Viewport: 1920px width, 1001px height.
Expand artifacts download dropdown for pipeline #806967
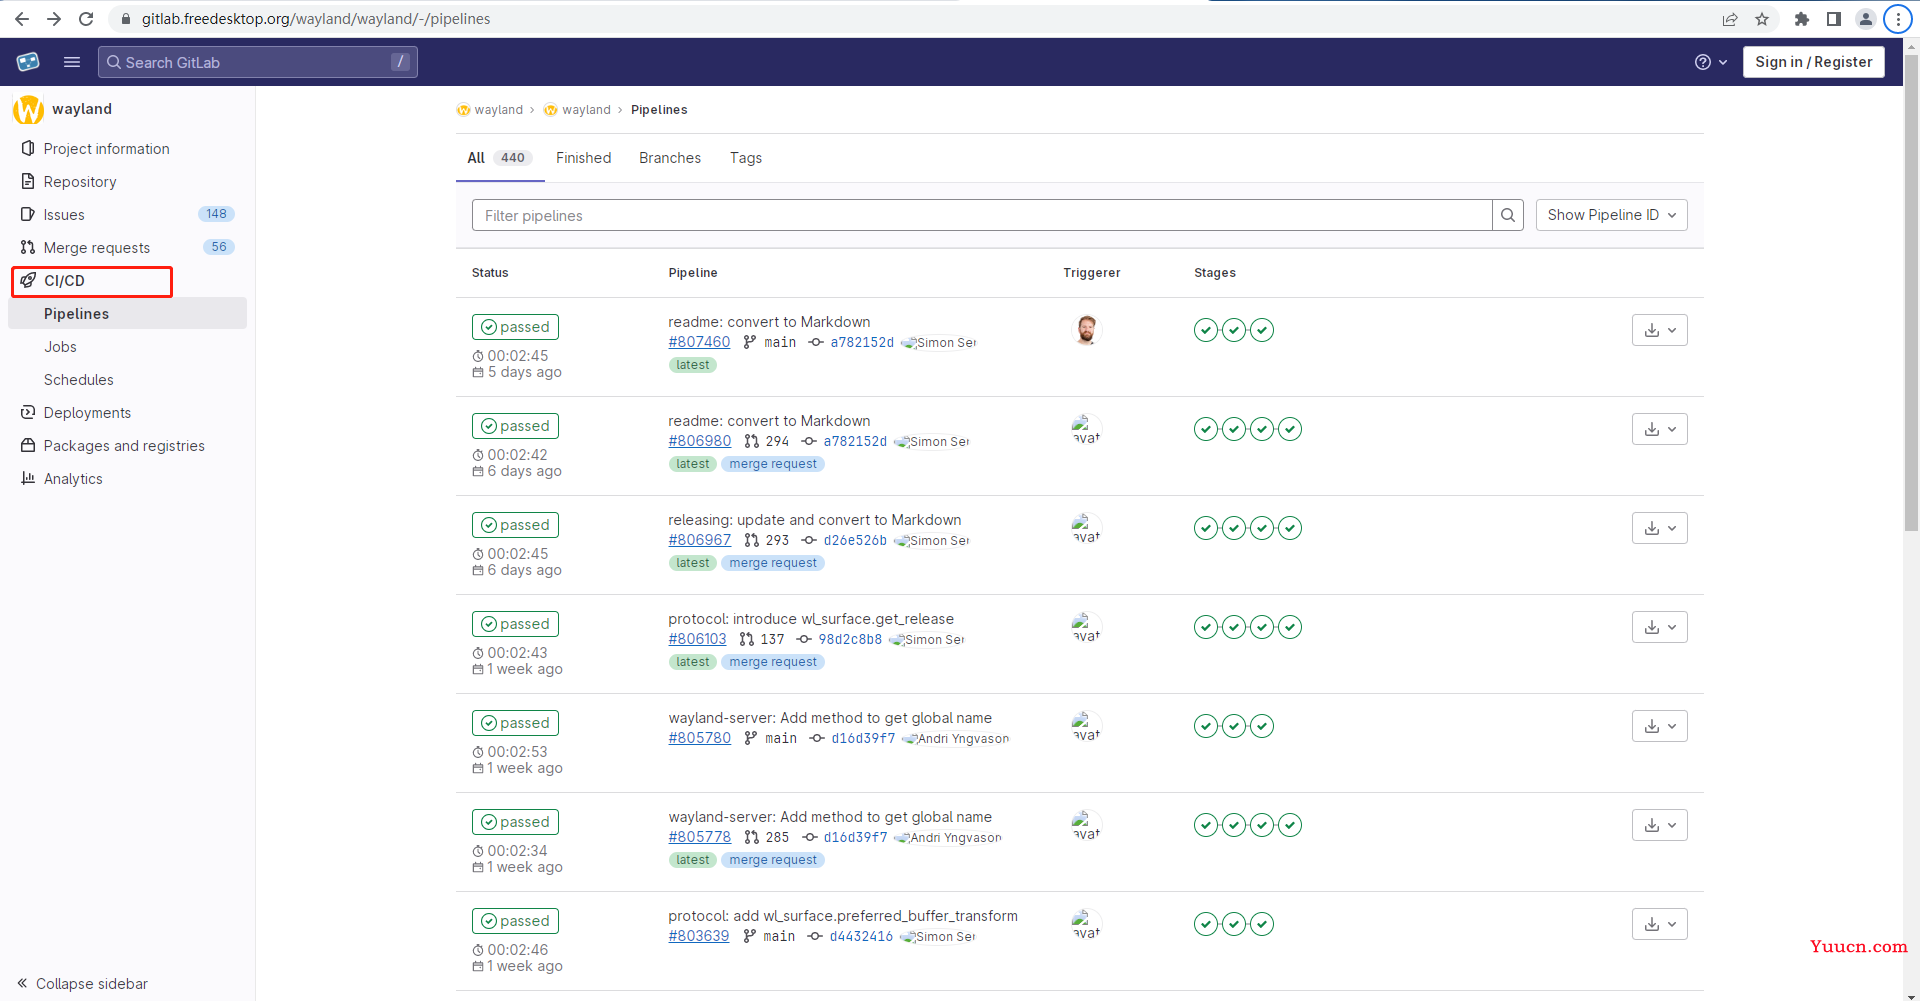(1660, 528)
